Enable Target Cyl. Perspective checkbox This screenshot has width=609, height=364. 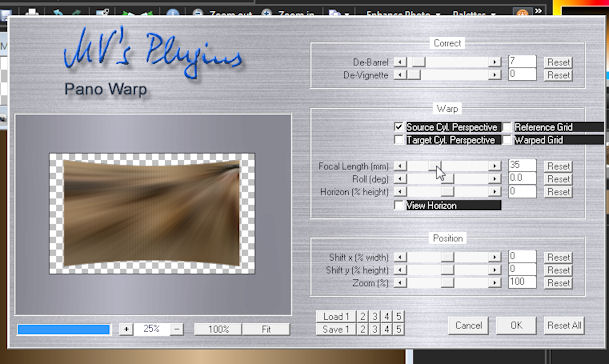pyautogui.click(x=398, y=140)
